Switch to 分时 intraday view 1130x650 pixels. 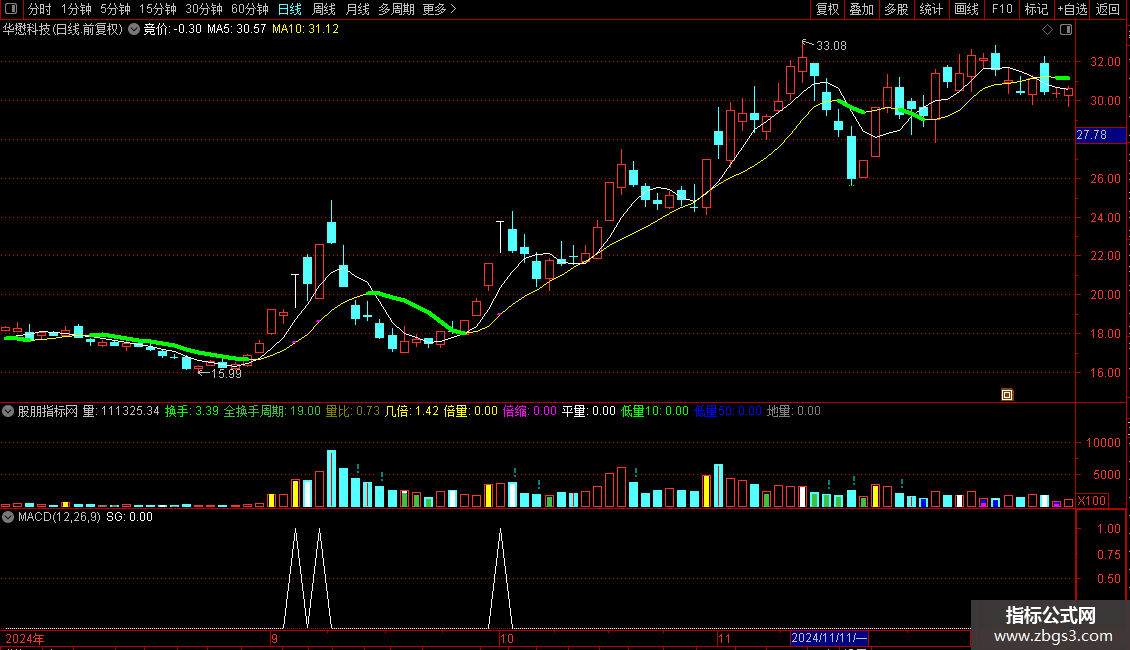pyautogui.click(x=40, y=9)
